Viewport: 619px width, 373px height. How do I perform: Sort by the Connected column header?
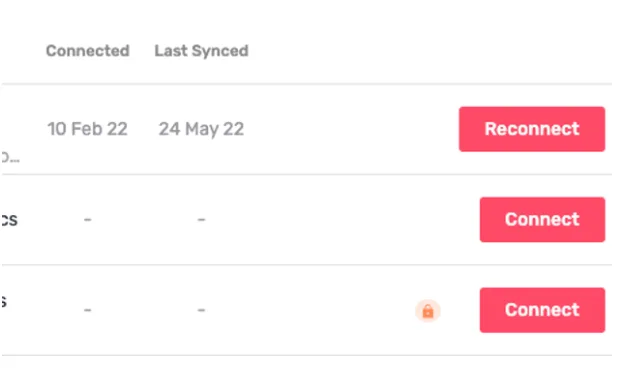click(88, 51)
